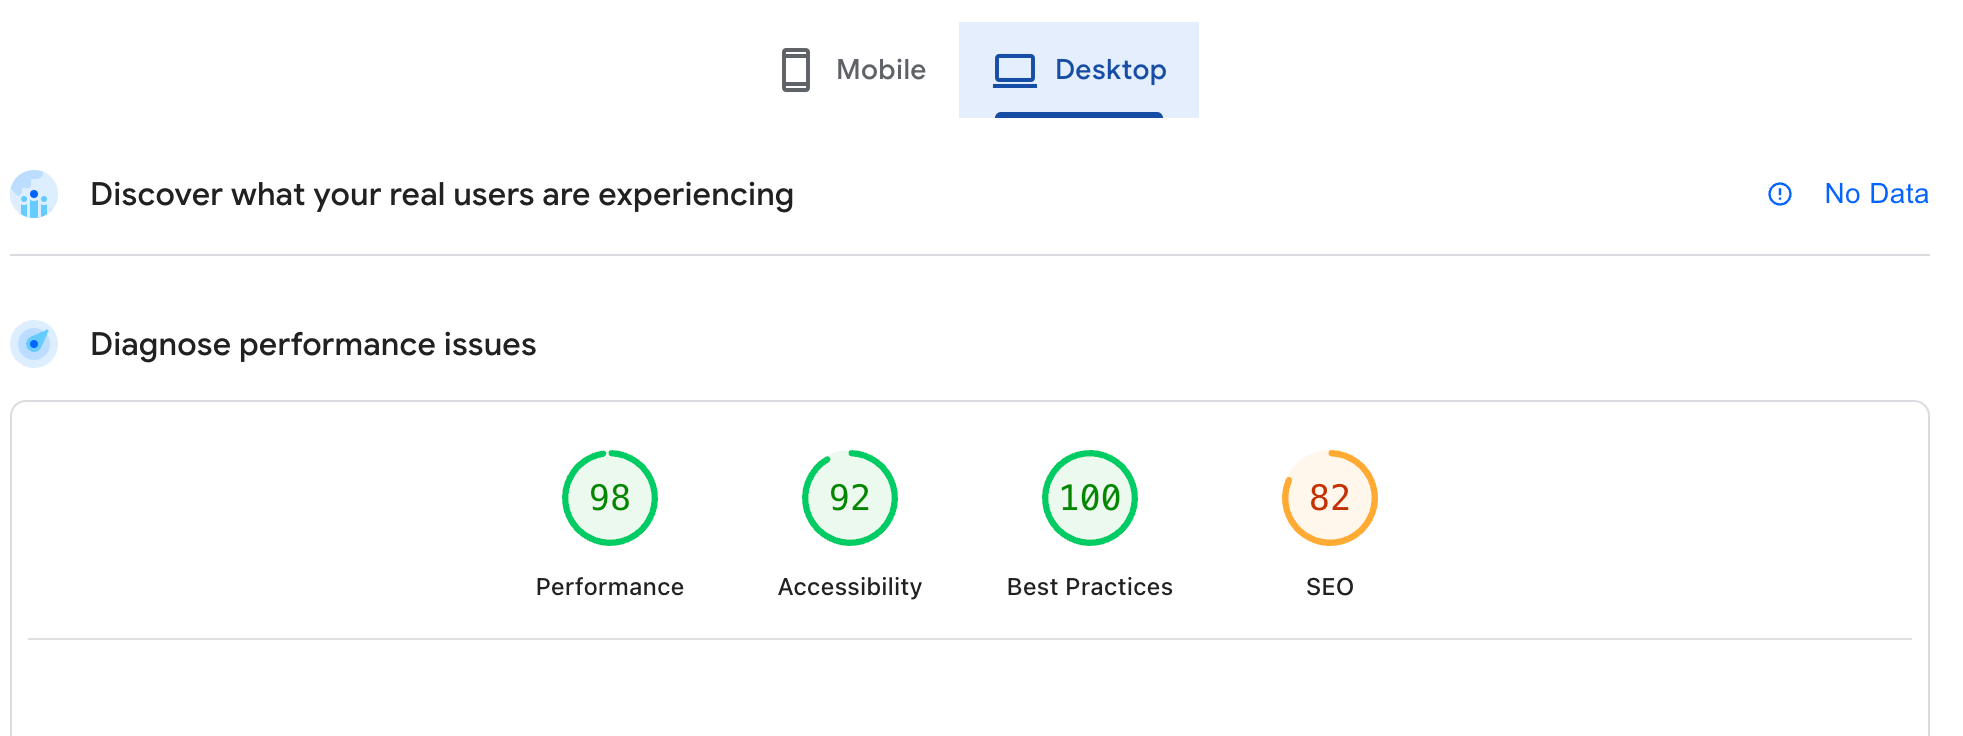Click the Best Practices gauge showing 100
The height and width of the screenshot is (736, 1963).
(1089, 498)
